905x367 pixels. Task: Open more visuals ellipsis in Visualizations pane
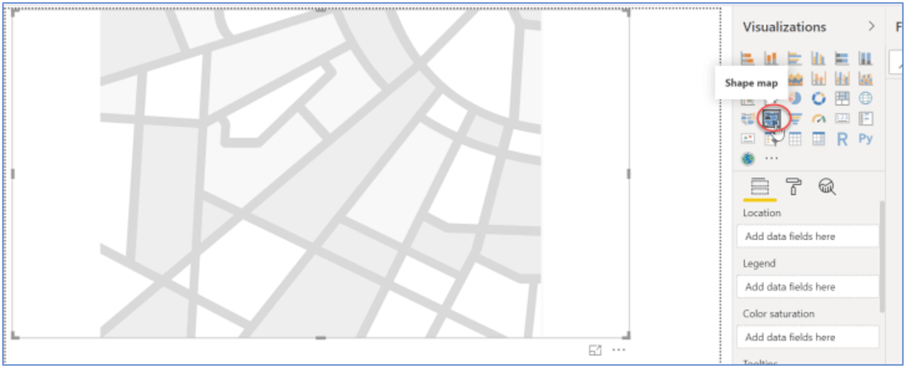[x=771, y=159]
